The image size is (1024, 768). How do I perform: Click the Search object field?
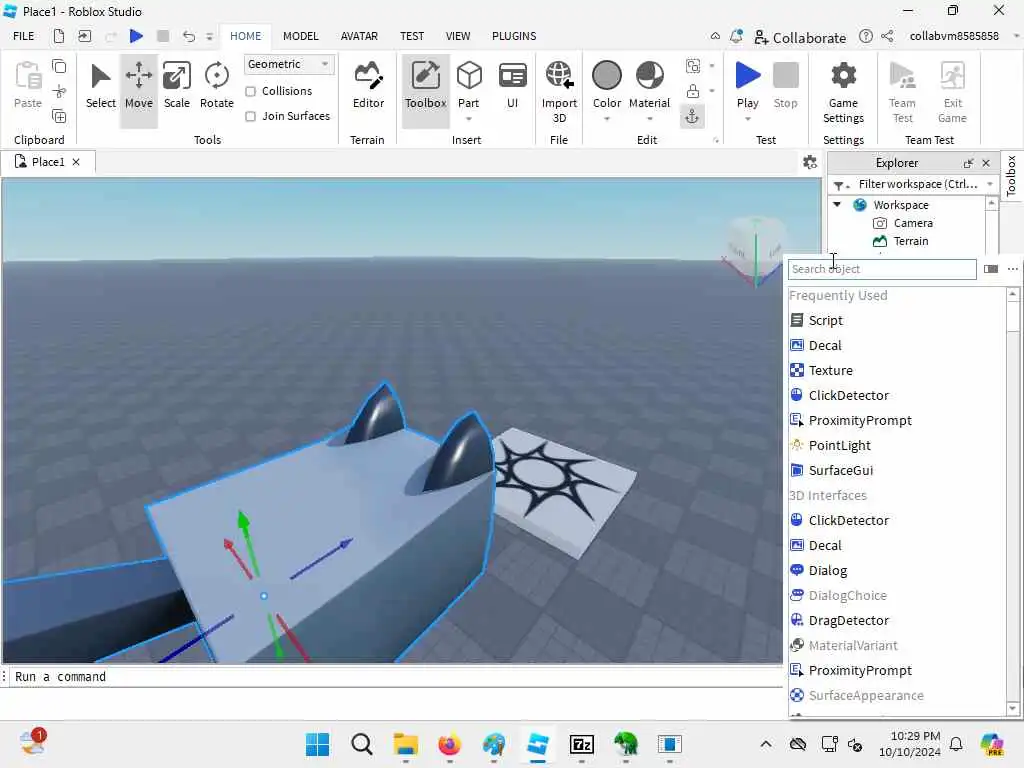pyautogui.click(x=882, y=269)
